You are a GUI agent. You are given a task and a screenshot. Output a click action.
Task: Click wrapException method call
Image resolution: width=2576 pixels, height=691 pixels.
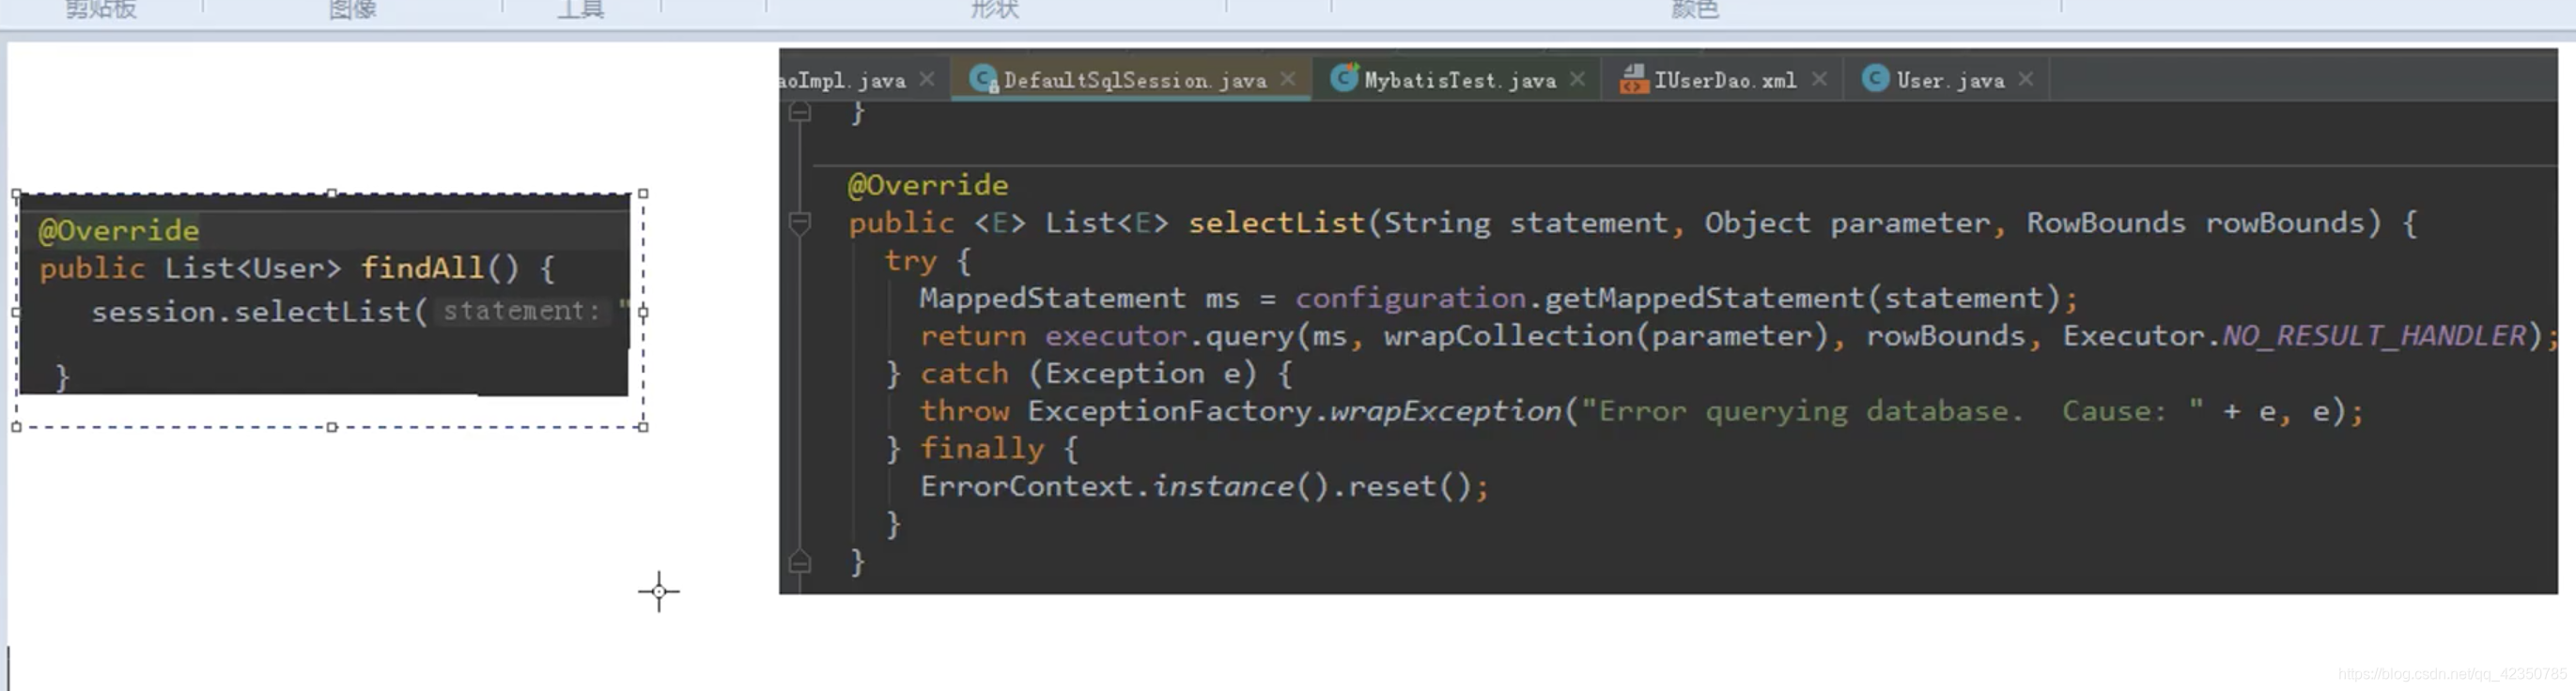[x=1445, y=411]
